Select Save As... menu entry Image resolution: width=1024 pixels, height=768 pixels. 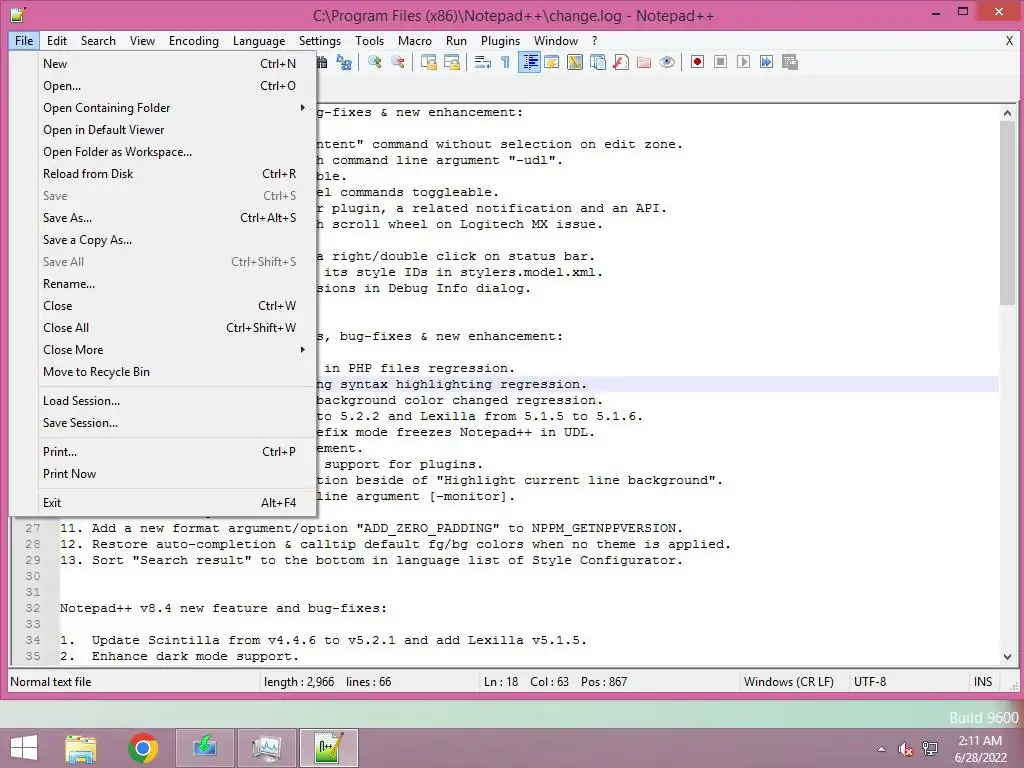tap(169, 217)
